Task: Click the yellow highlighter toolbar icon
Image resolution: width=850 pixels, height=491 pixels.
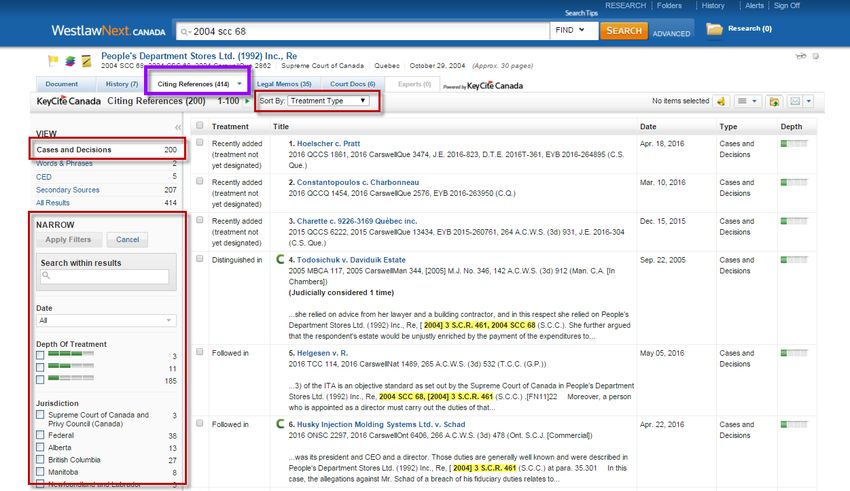Action: 721,101
